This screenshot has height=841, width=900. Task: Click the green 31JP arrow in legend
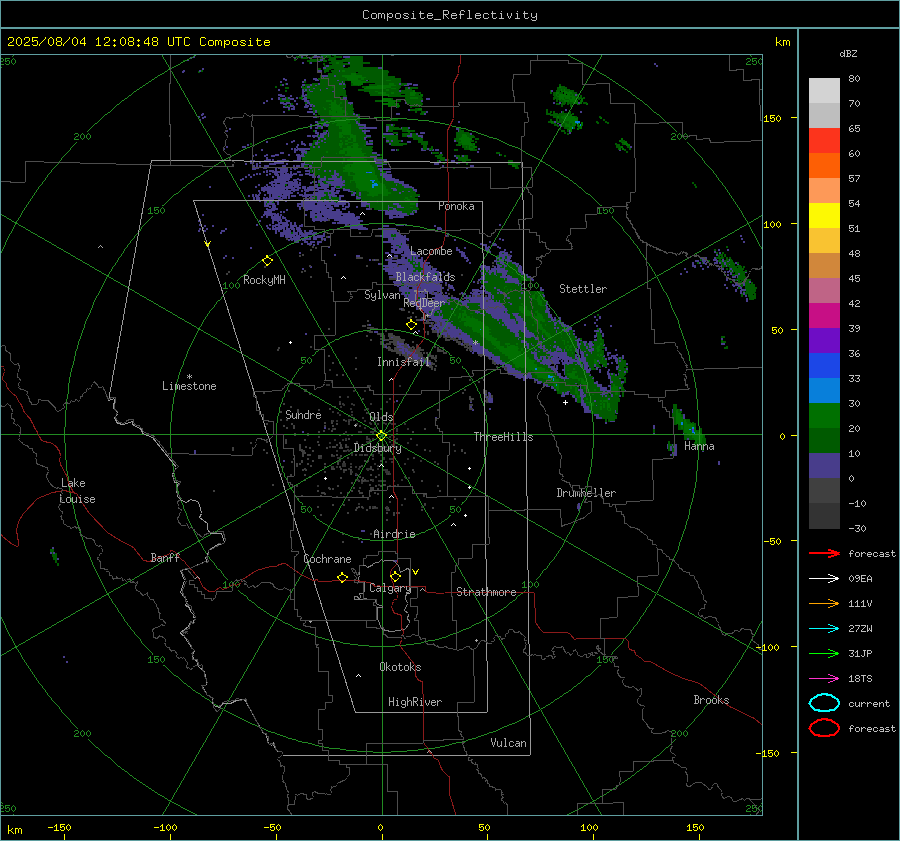click(x=824, y=653)
